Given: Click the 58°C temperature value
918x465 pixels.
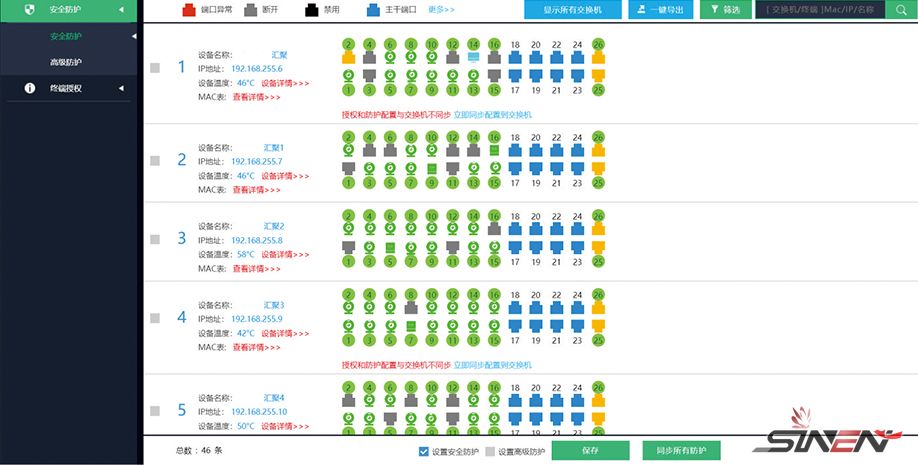Looking at the screenshot, I should tap(246, 255).
